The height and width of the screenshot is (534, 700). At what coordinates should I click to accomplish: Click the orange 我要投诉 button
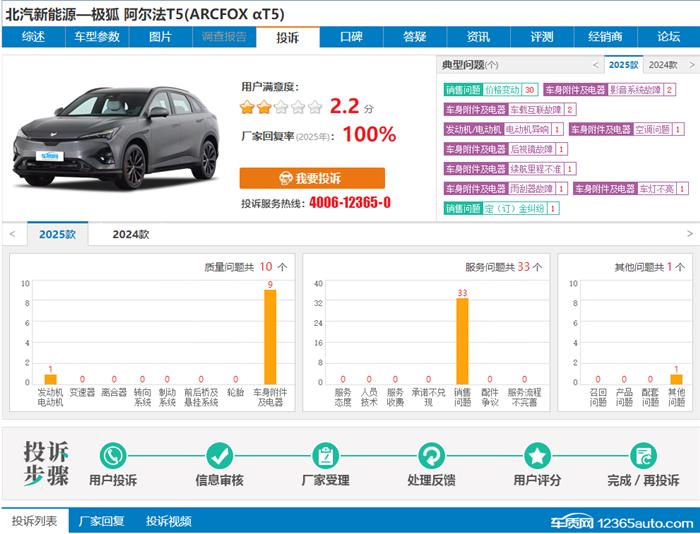[312, 178]
